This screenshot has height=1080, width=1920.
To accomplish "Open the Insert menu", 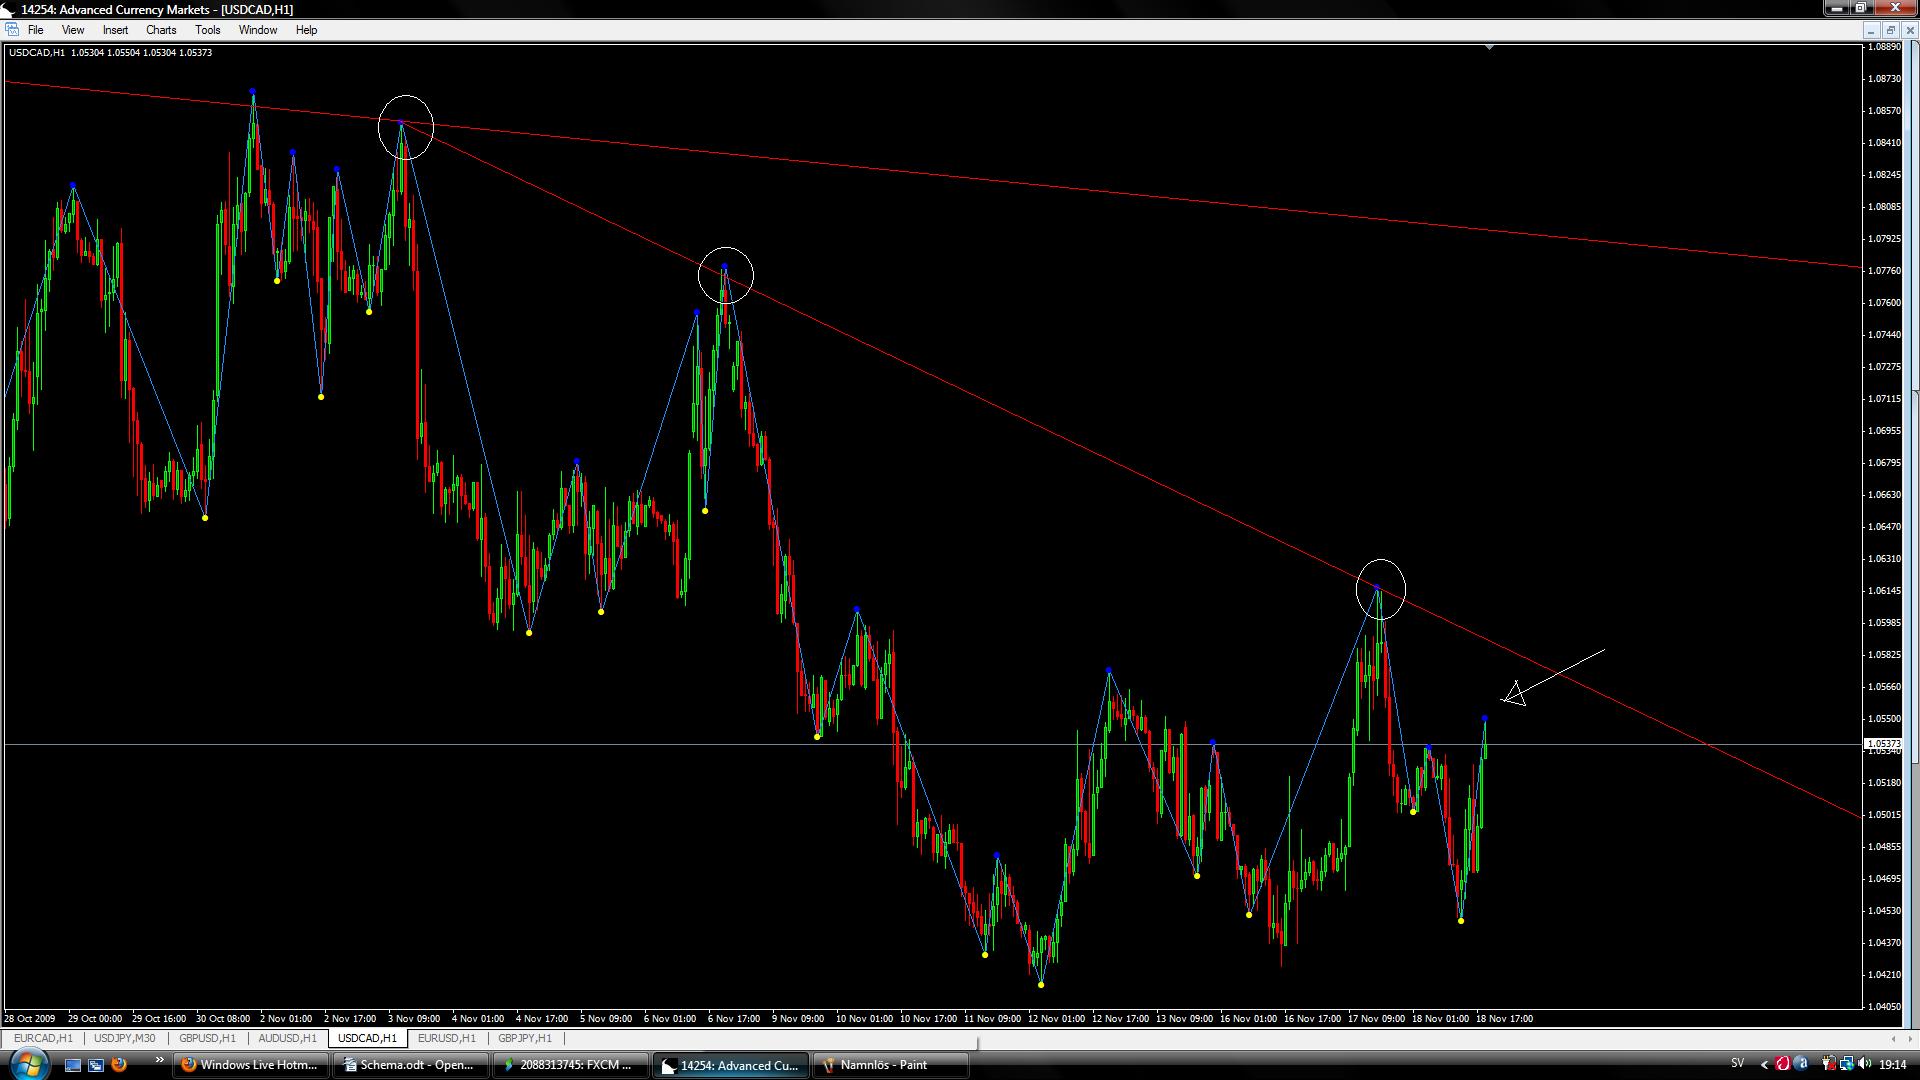I will [x=115, y=30].
